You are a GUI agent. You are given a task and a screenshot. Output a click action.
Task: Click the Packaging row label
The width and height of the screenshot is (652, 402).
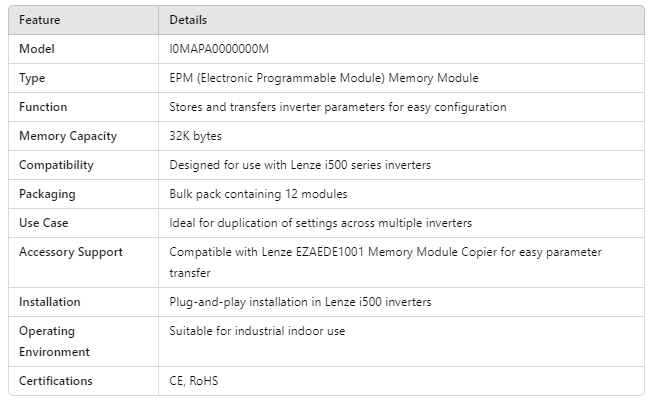click(47, 194)
